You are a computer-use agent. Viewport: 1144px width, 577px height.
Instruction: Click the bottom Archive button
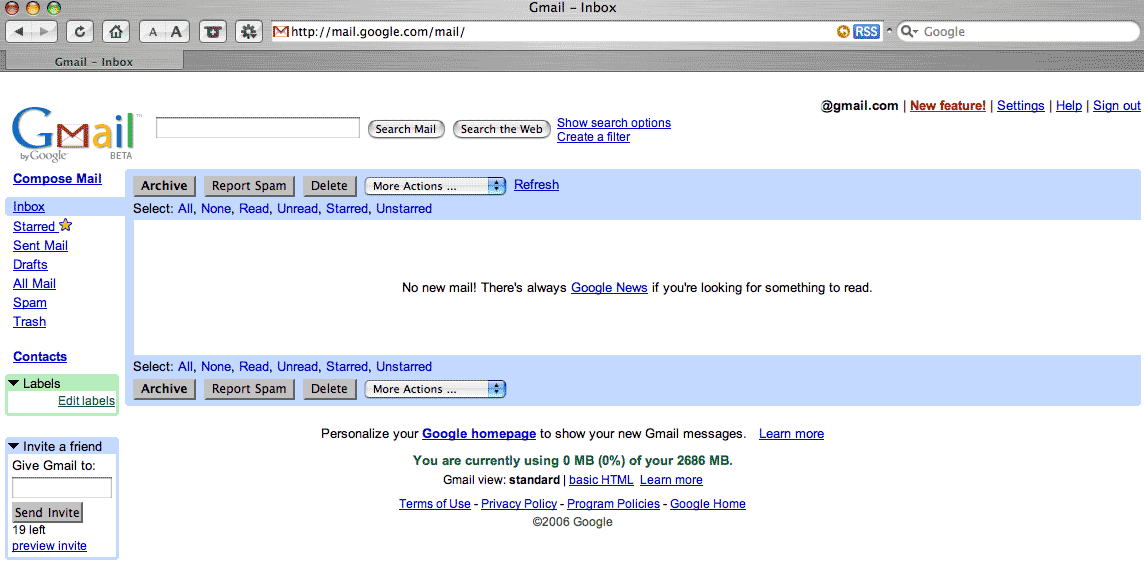click(x=164, y=389)
